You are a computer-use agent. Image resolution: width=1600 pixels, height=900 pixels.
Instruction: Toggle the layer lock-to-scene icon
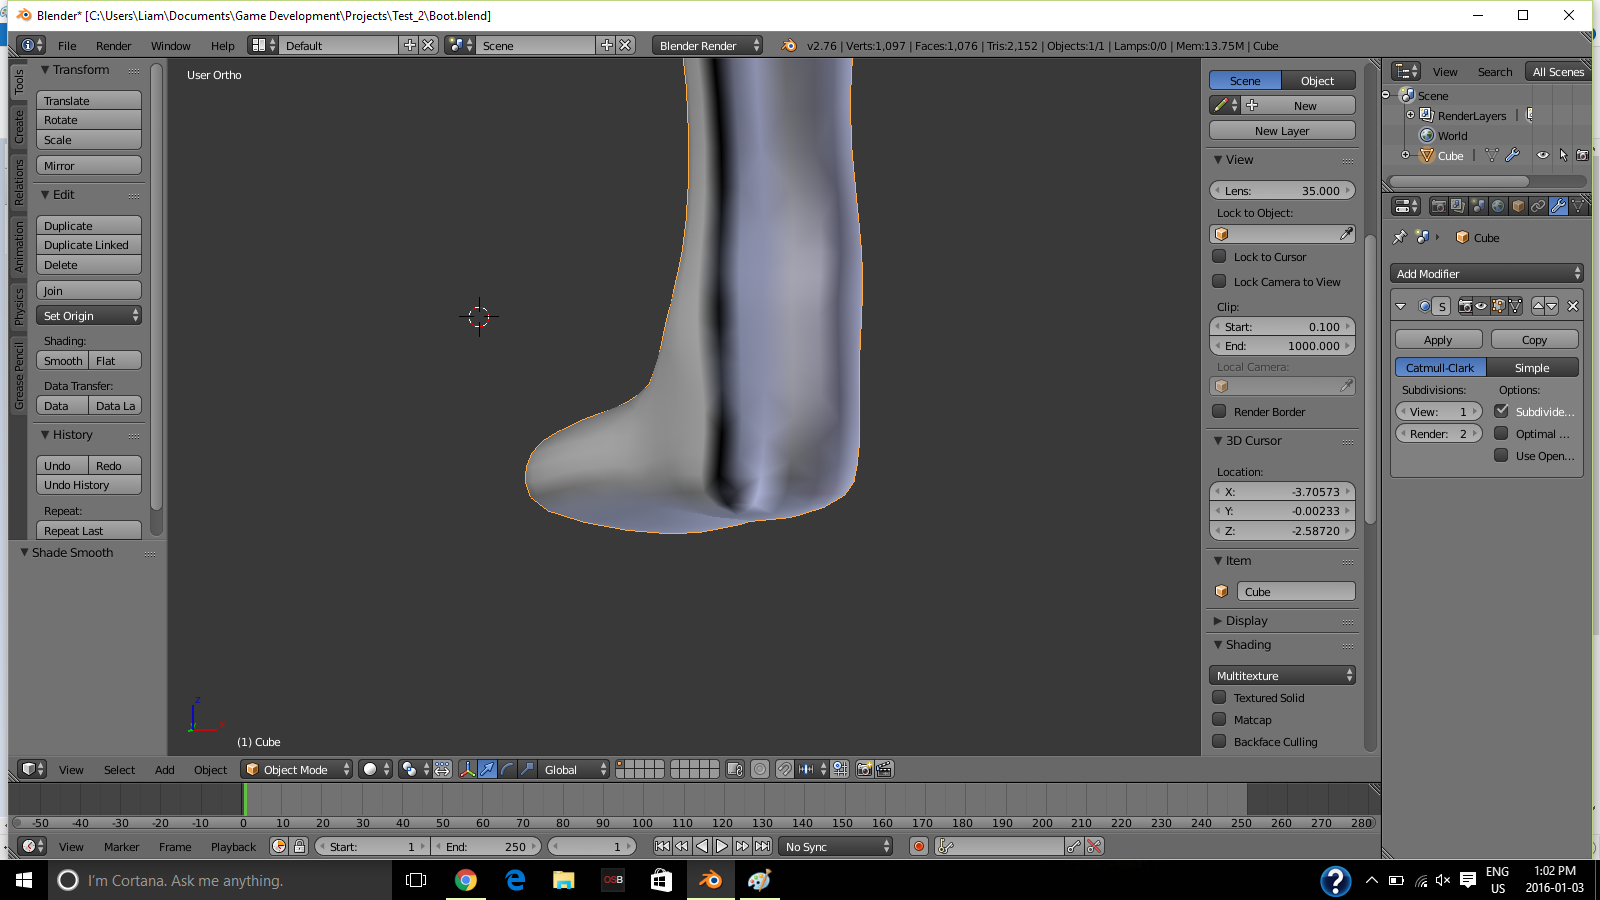pyautogui.click(x=735, y=769)
